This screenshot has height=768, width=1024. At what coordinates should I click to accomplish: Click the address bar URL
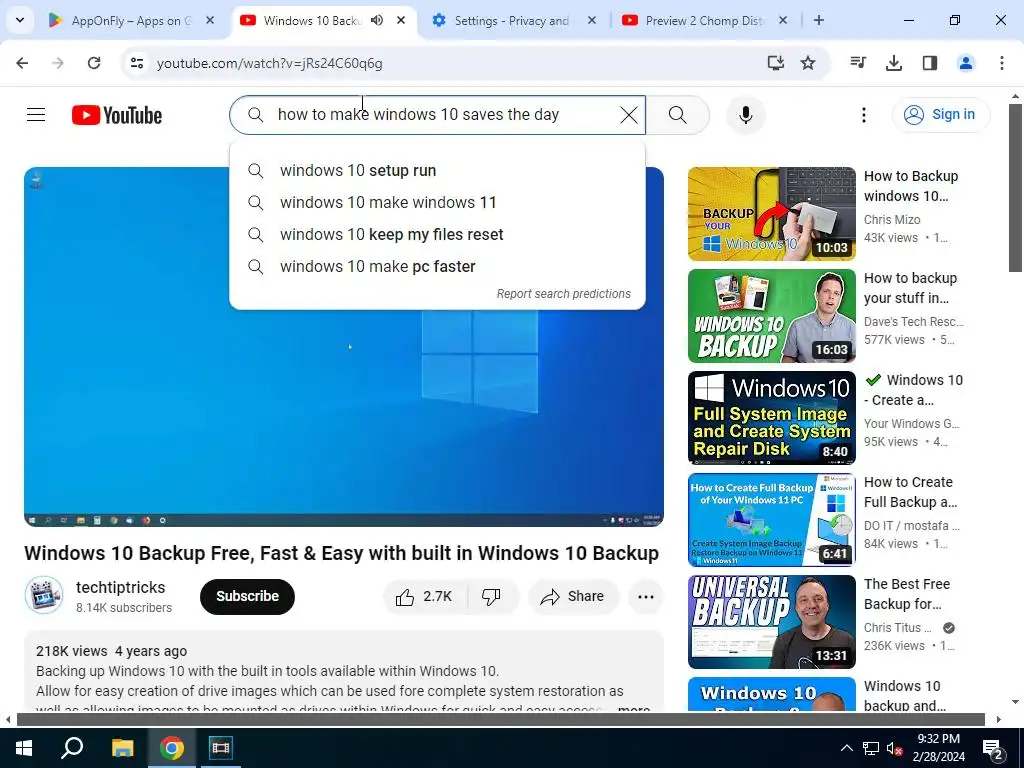coord(270,63)
